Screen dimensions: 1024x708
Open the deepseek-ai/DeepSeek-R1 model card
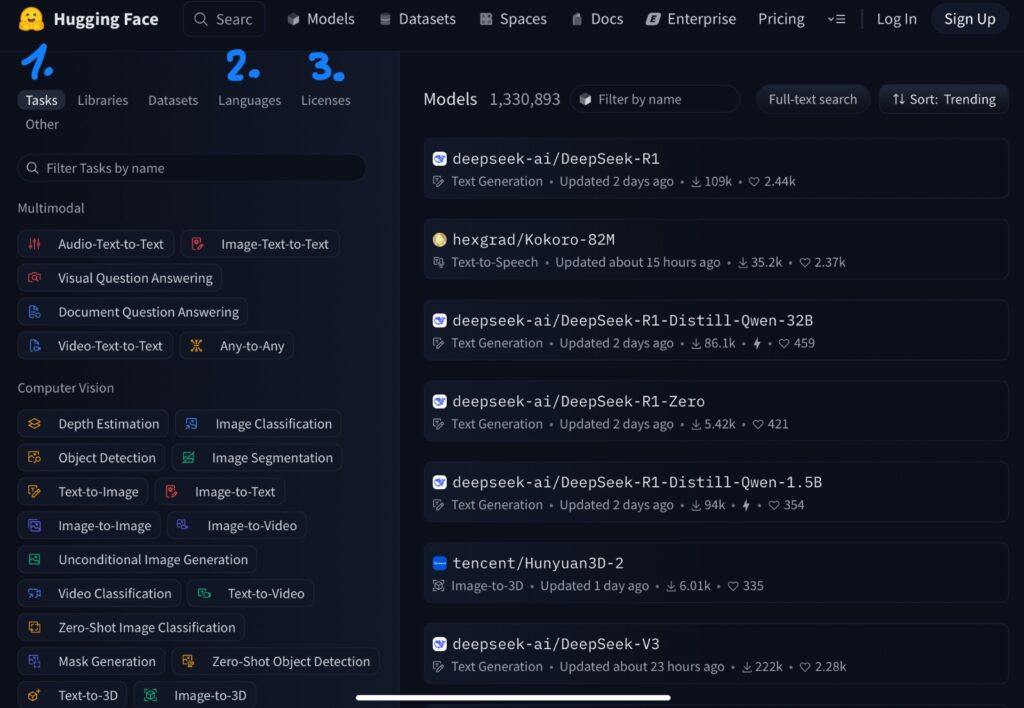tap(716, 169)
